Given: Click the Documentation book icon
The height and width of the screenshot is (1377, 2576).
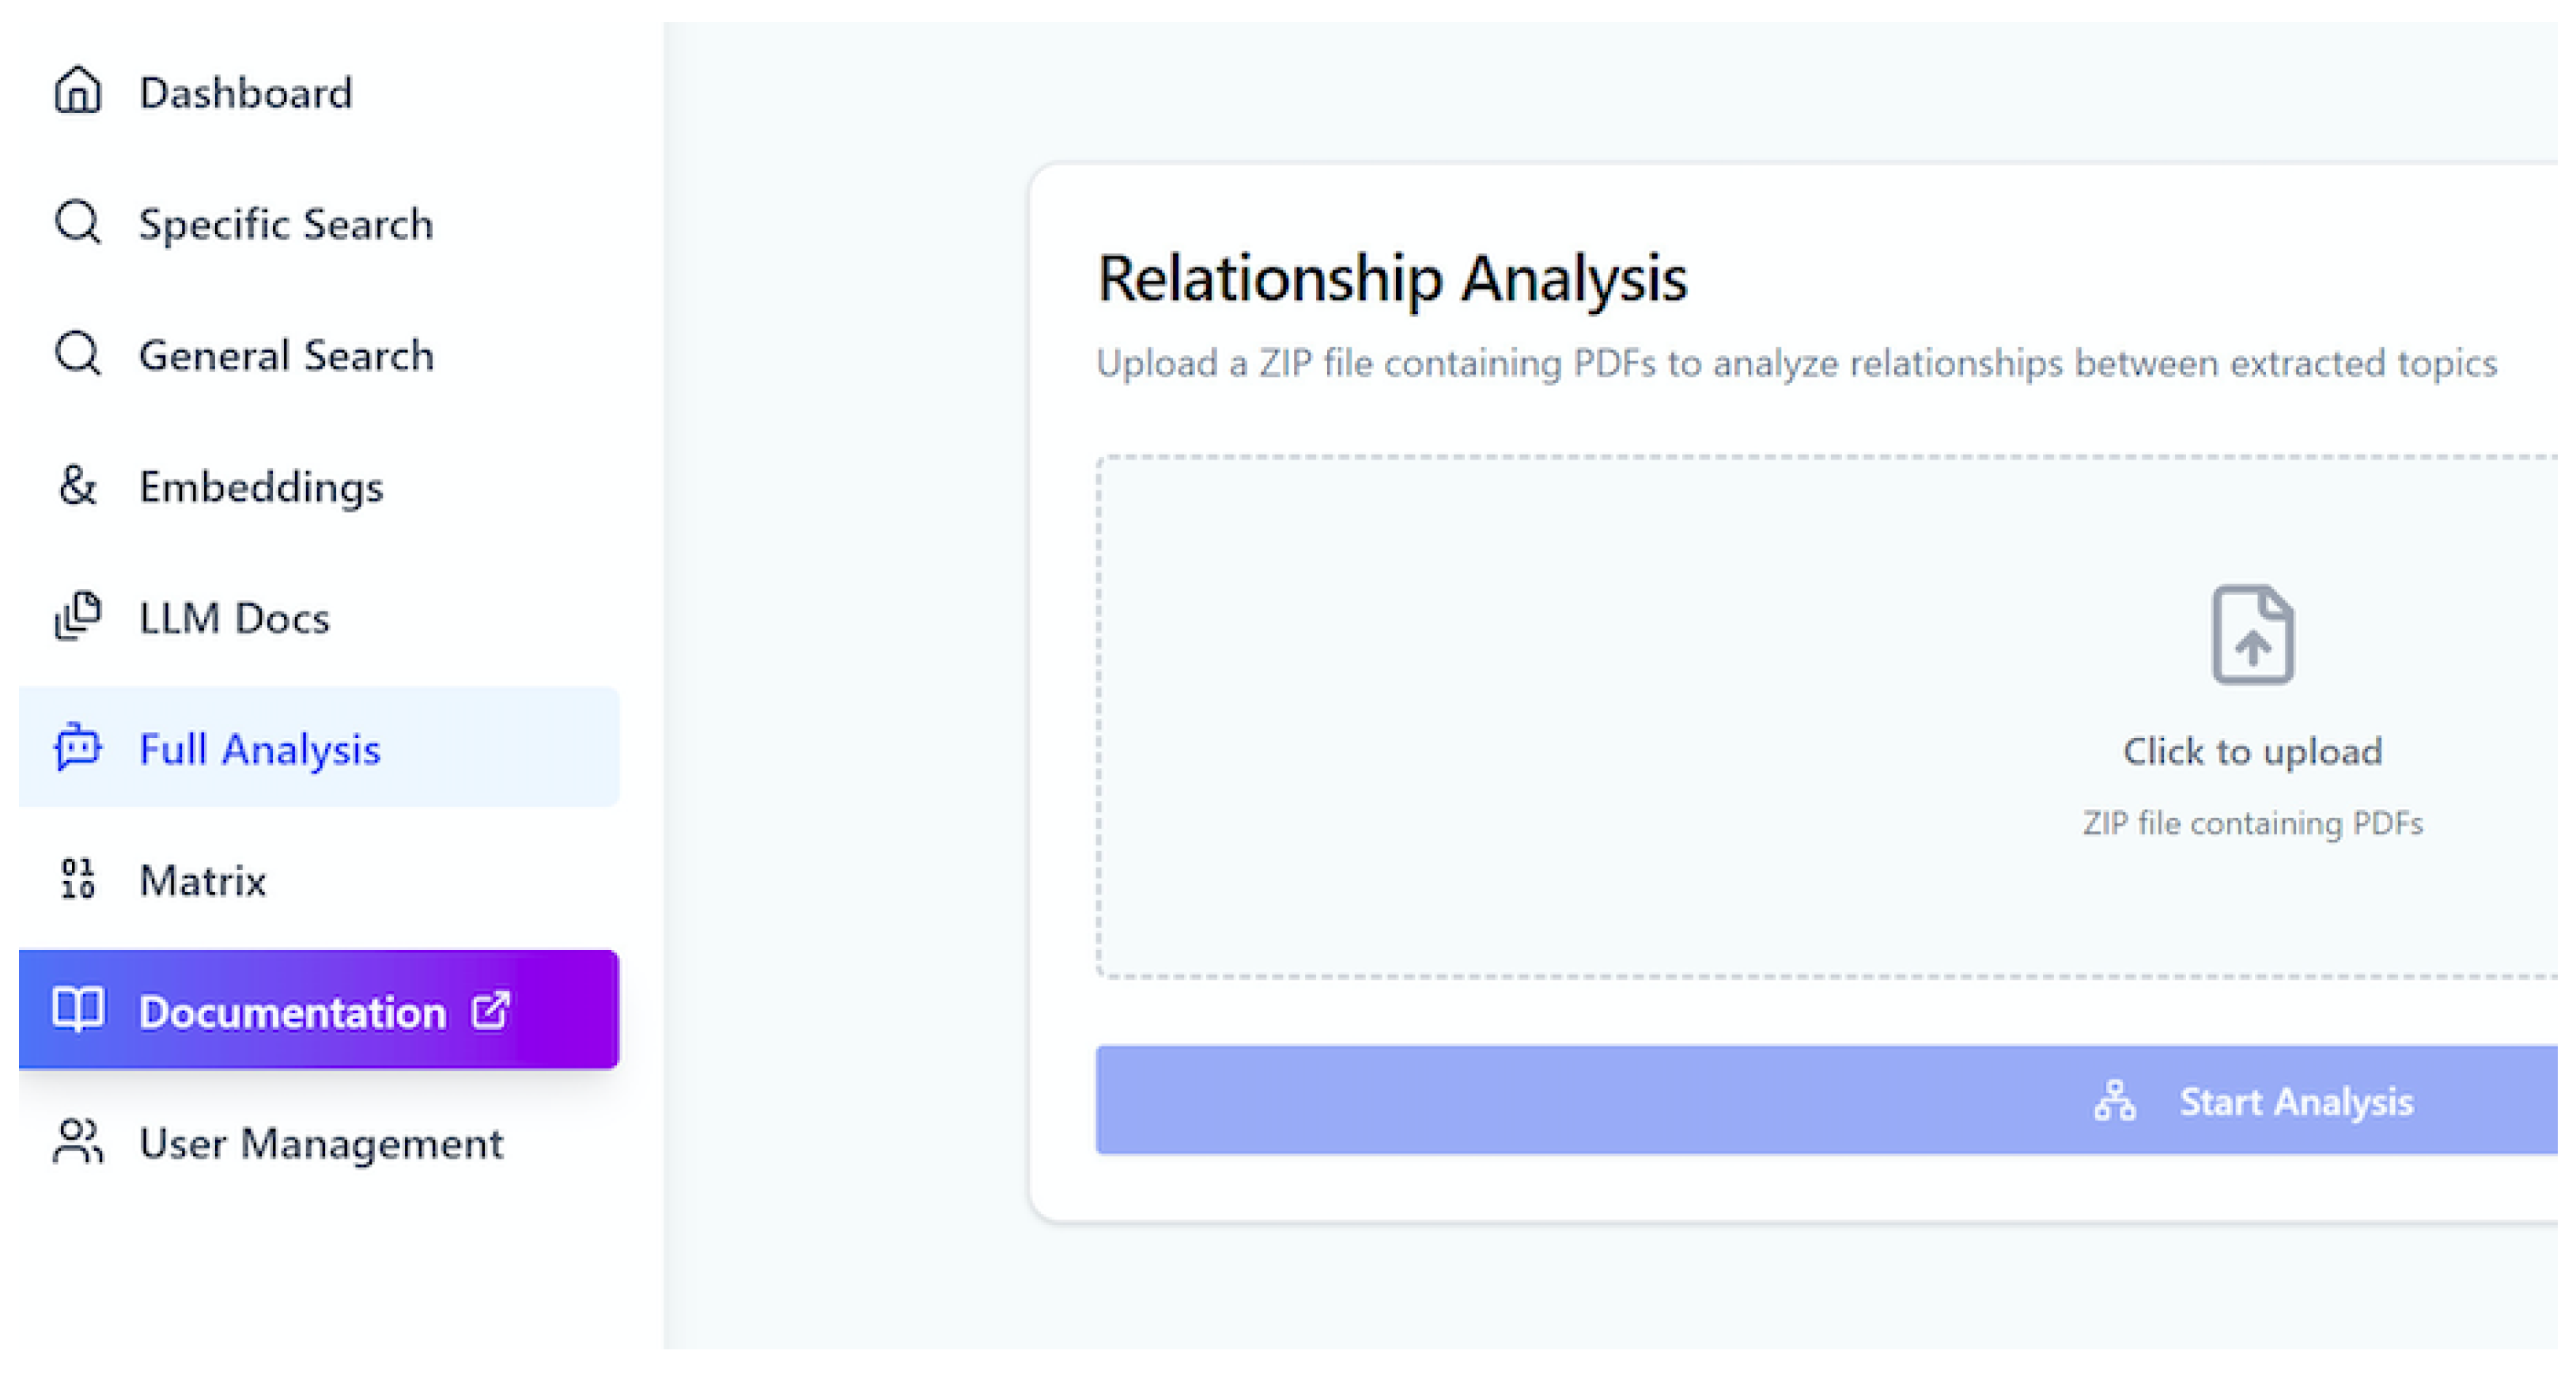Looking at the screenshot, I should coord(77,1010).
